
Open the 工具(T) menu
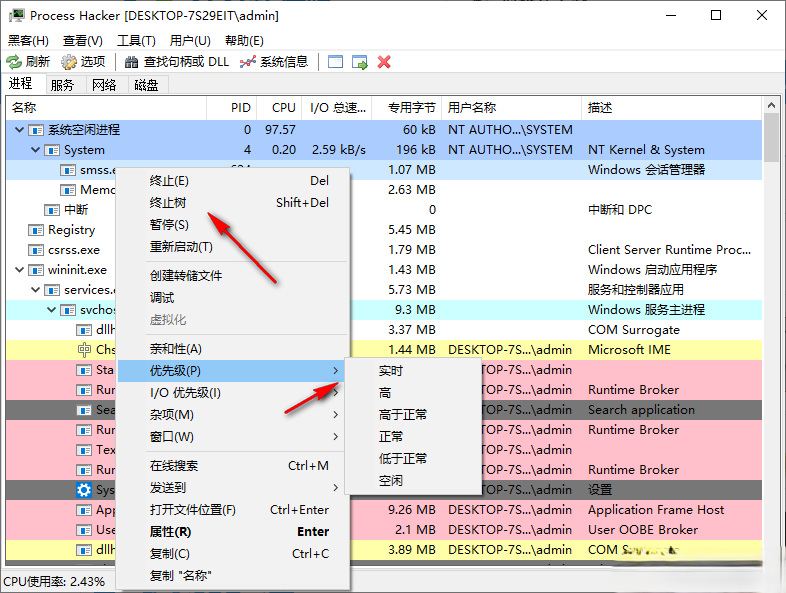coord(136,41)
